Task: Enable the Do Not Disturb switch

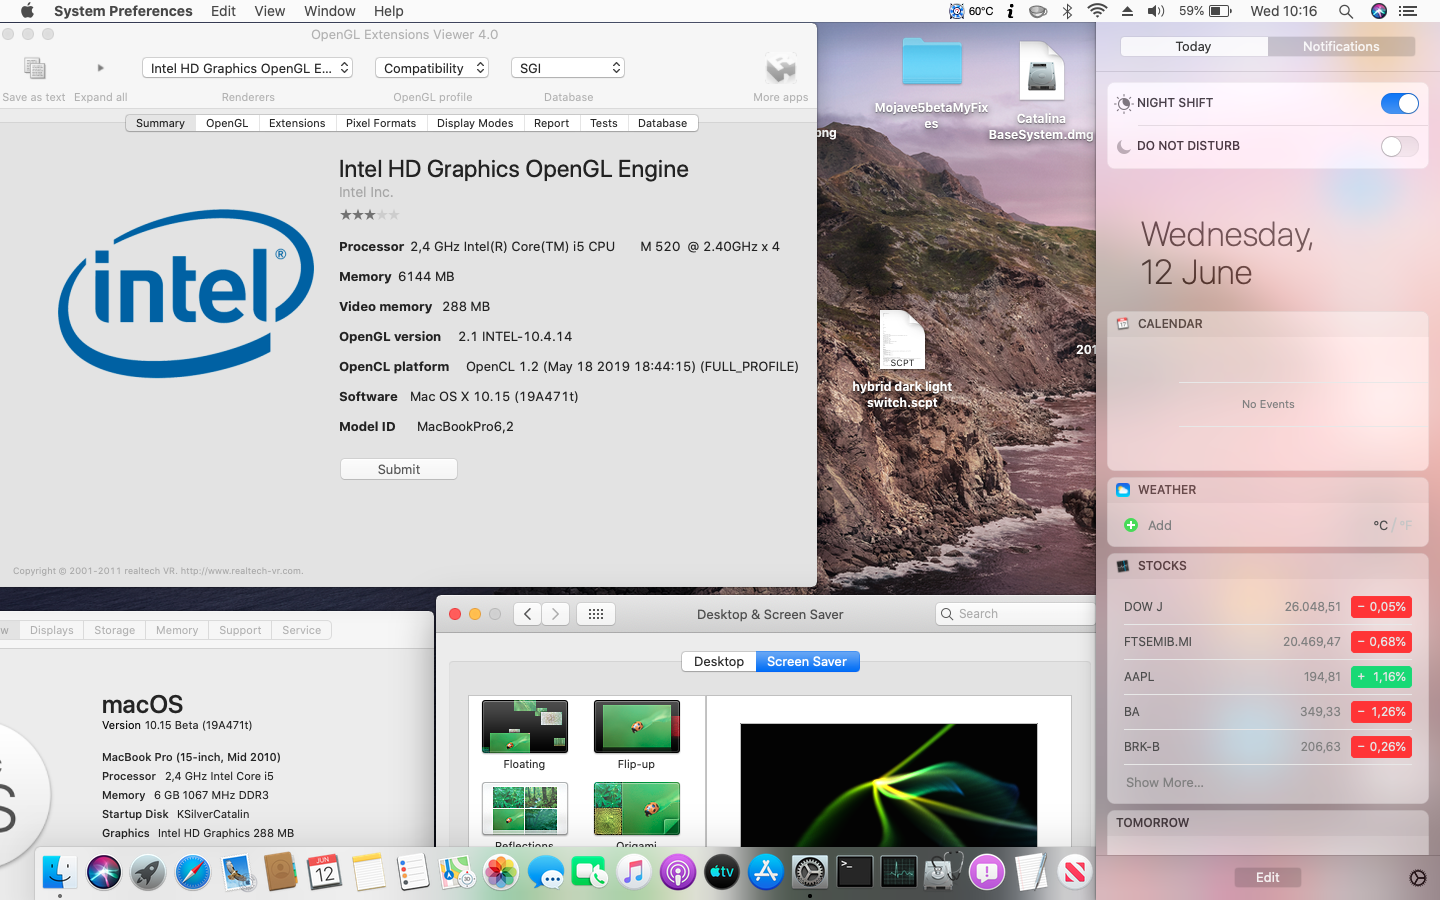Action: point(1399,146)
